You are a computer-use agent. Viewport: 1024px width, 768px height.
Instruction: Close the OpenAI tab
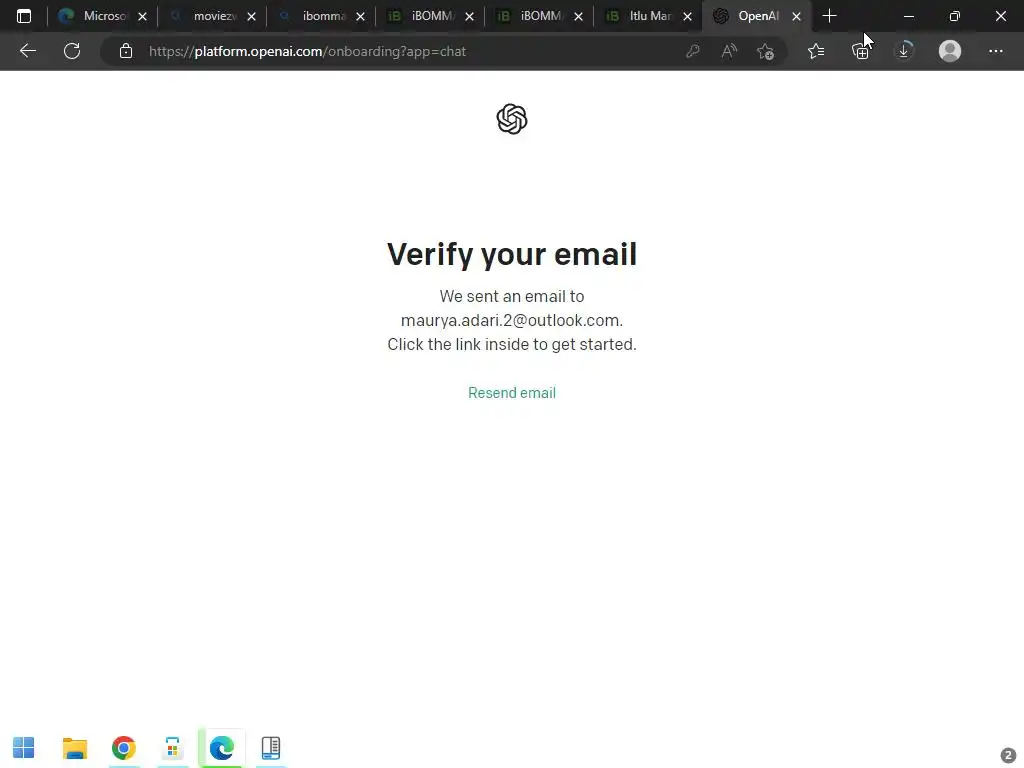click(796, 16)
